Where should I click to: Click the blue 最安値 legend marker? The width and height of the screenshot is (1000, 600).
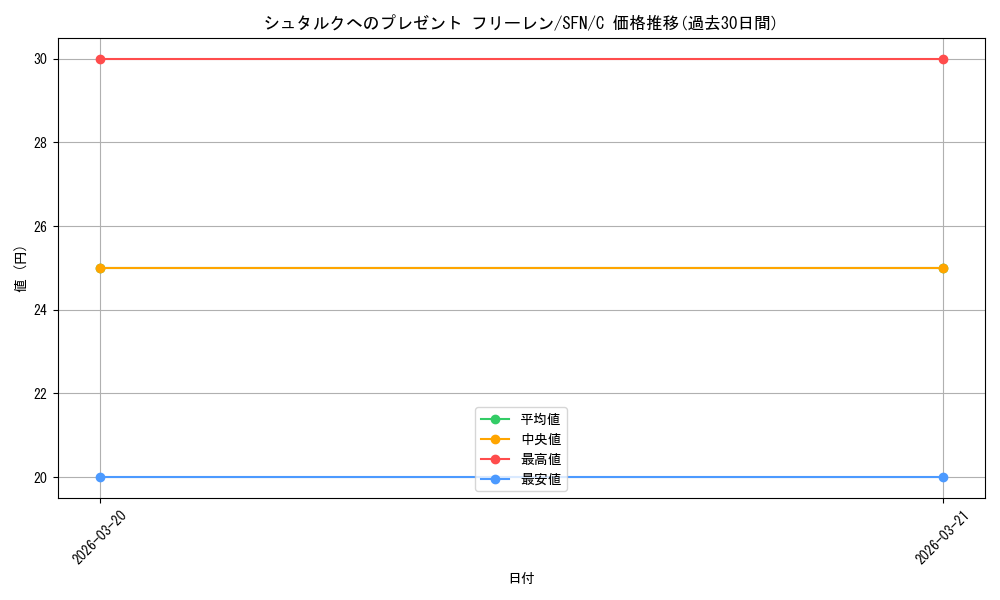[495, 479]
